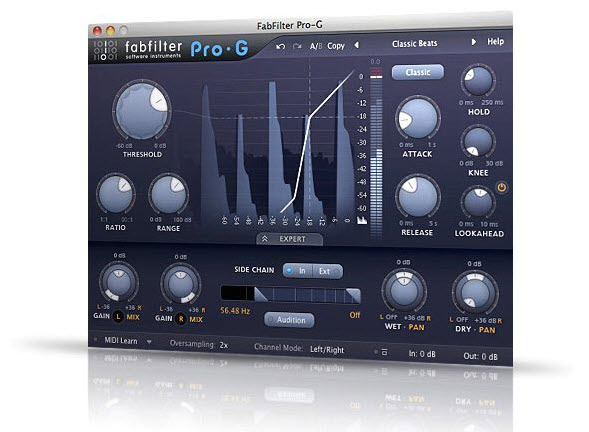Select the Ext side chain option
The width and height of the screenshot is (589, 432).
tap(328, 271)
